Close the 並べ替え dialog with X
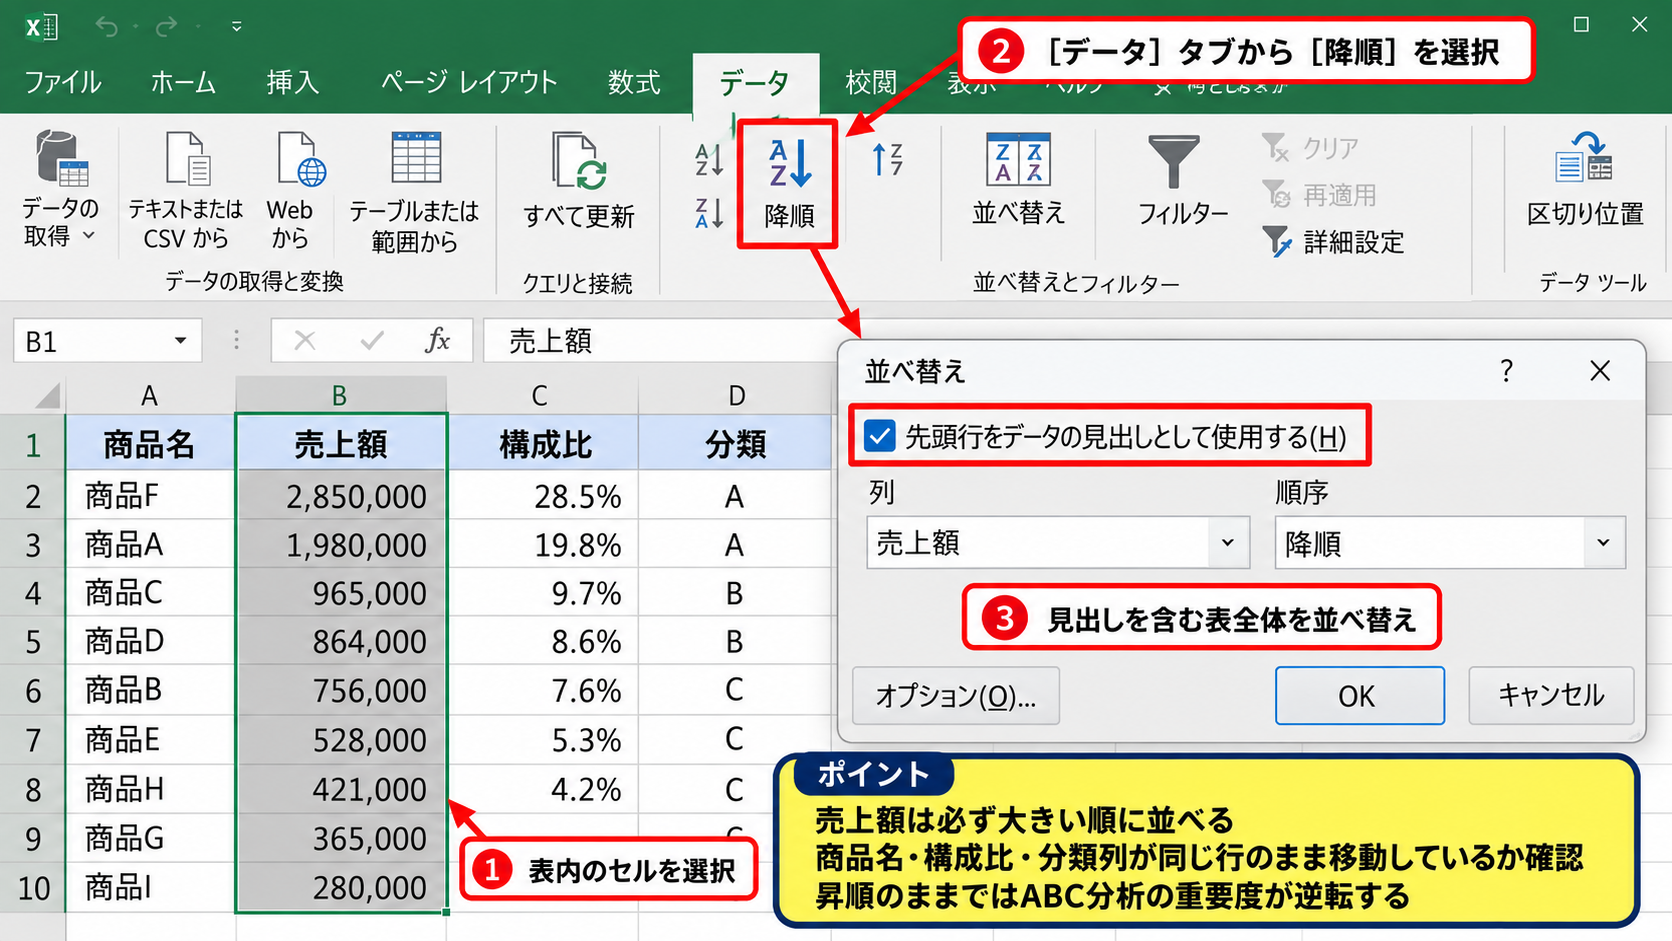 pyautogui.click(x=1600, y=371)
